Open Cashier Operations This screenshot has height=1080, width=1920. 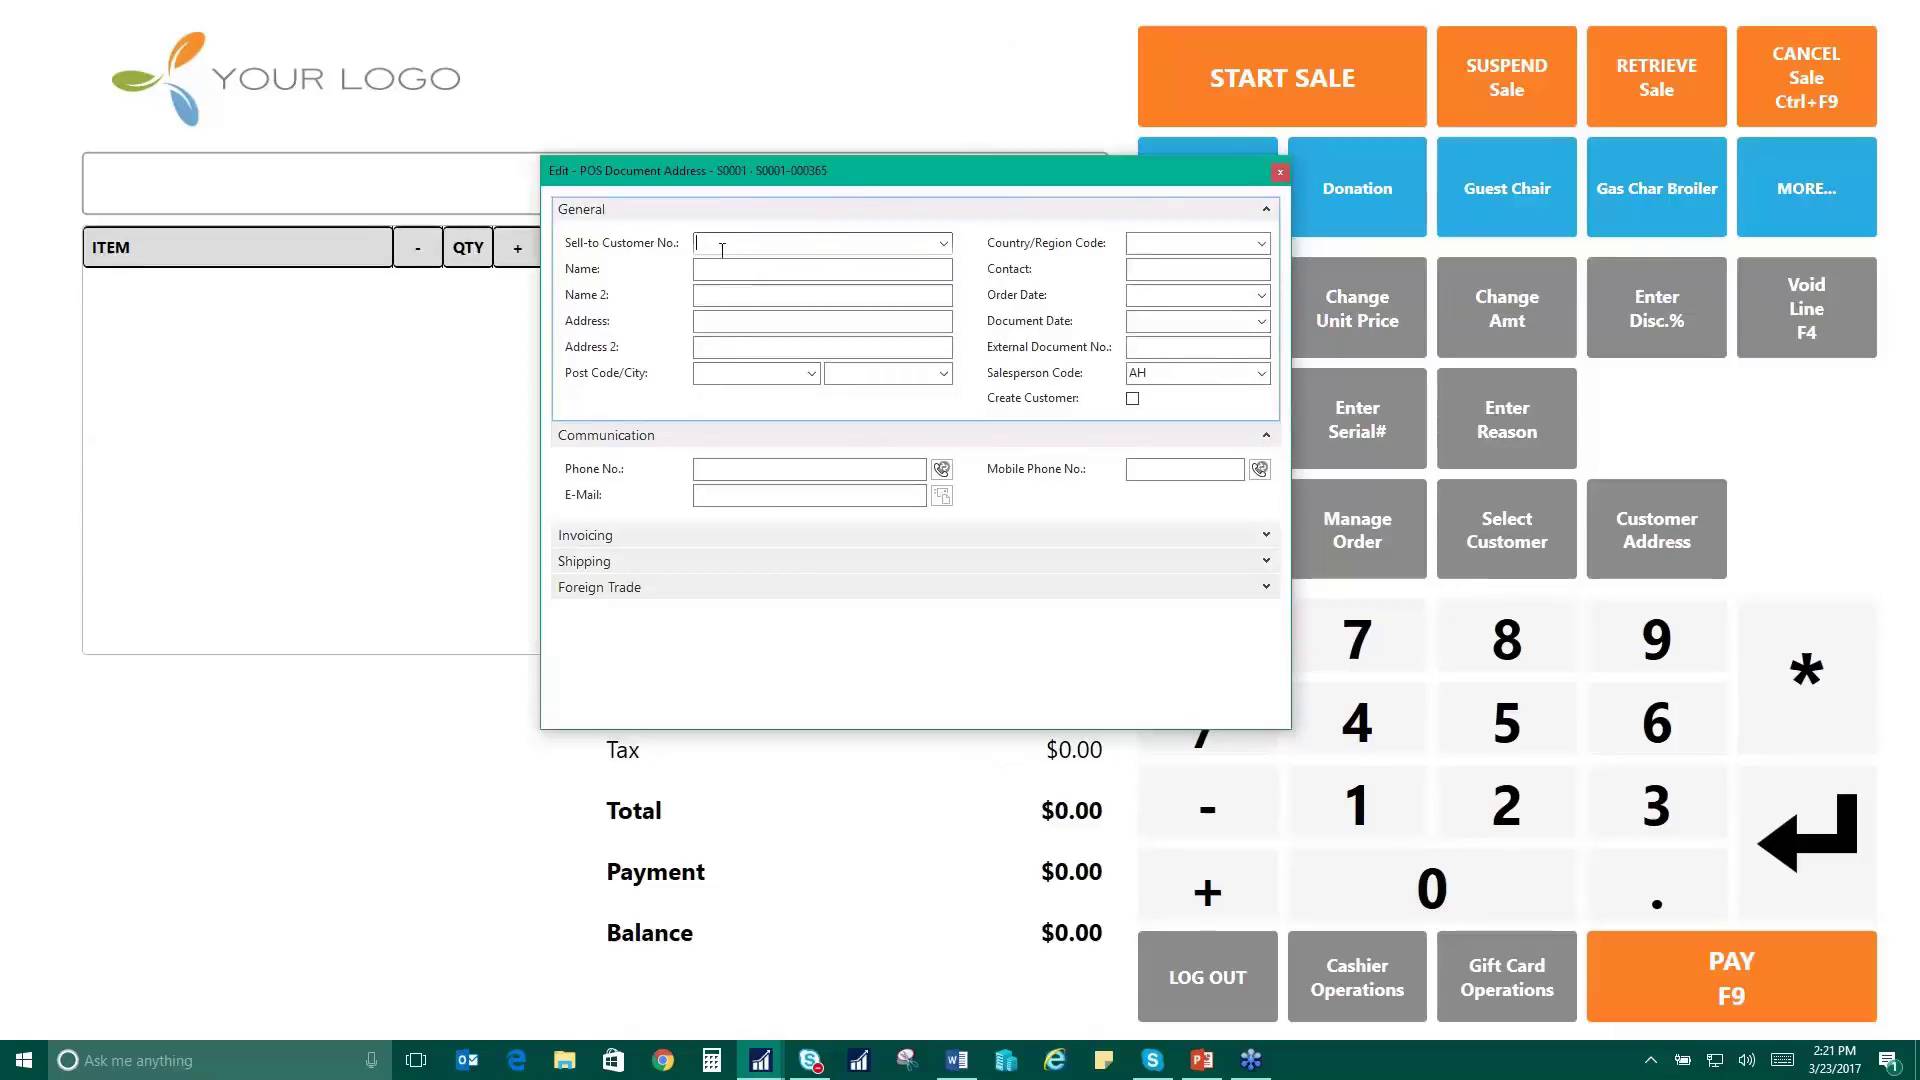pos(1356,977)
